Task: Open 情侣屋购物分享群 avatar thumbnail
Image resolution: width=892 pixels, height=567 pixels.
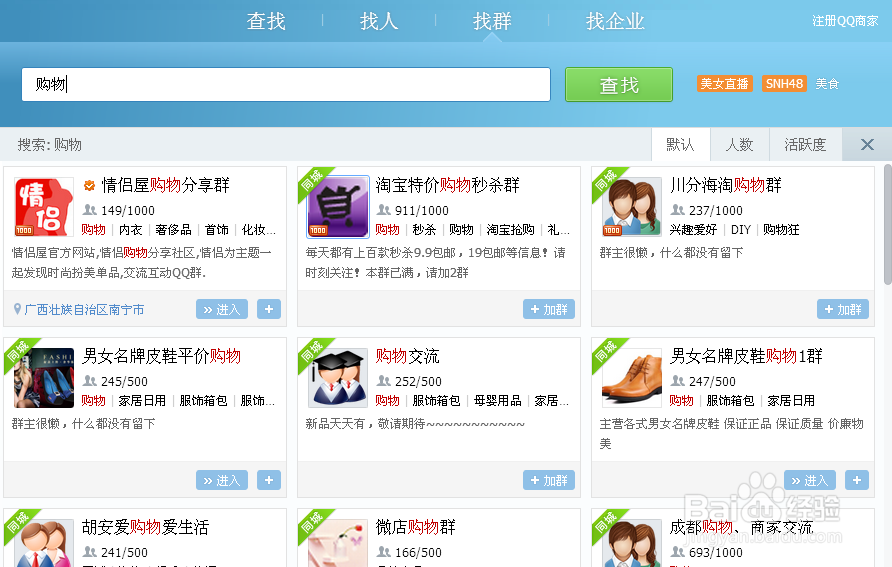Action: point(44,207)
